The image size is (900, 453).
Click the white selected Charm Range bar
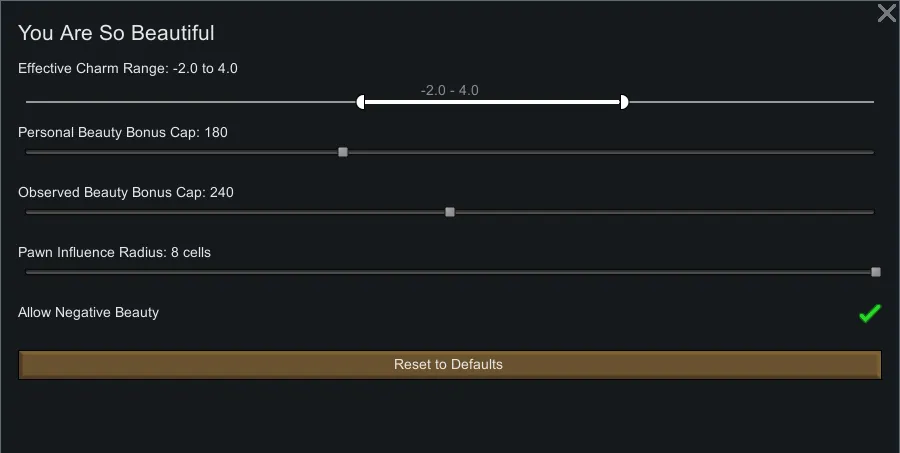pyautogui.click(x=490, y=102)
